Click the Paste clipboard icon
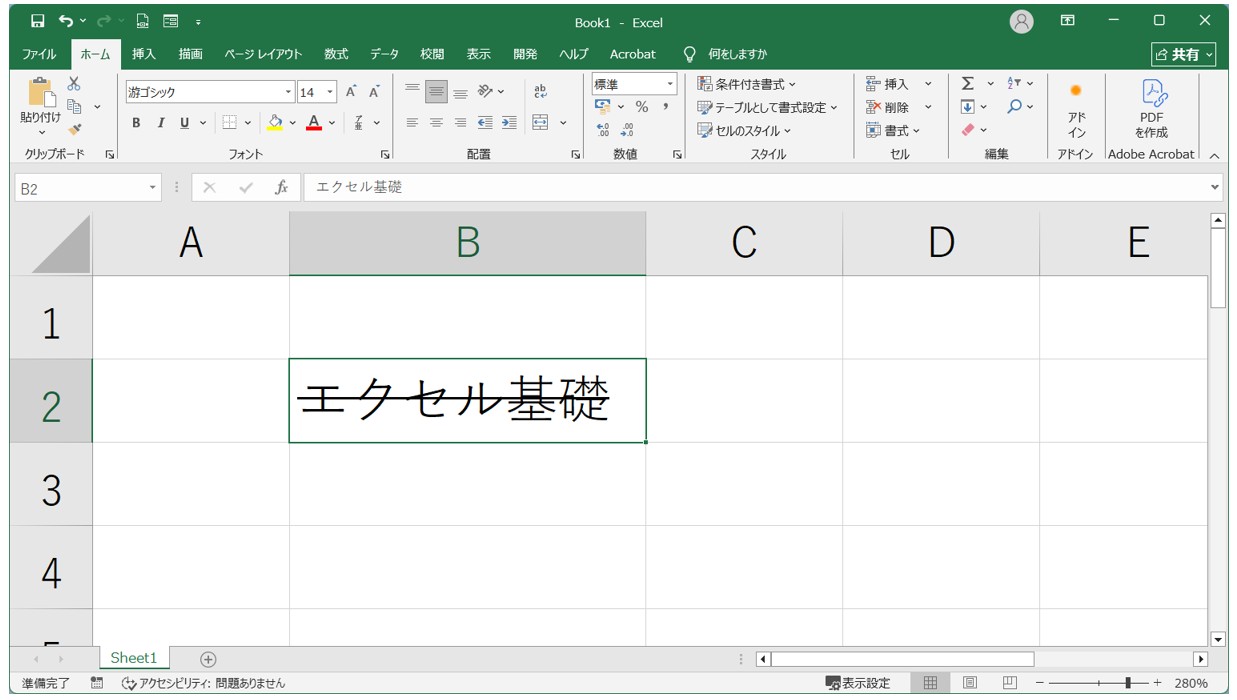Screen dimensions: 1237x700 [41, 92]
